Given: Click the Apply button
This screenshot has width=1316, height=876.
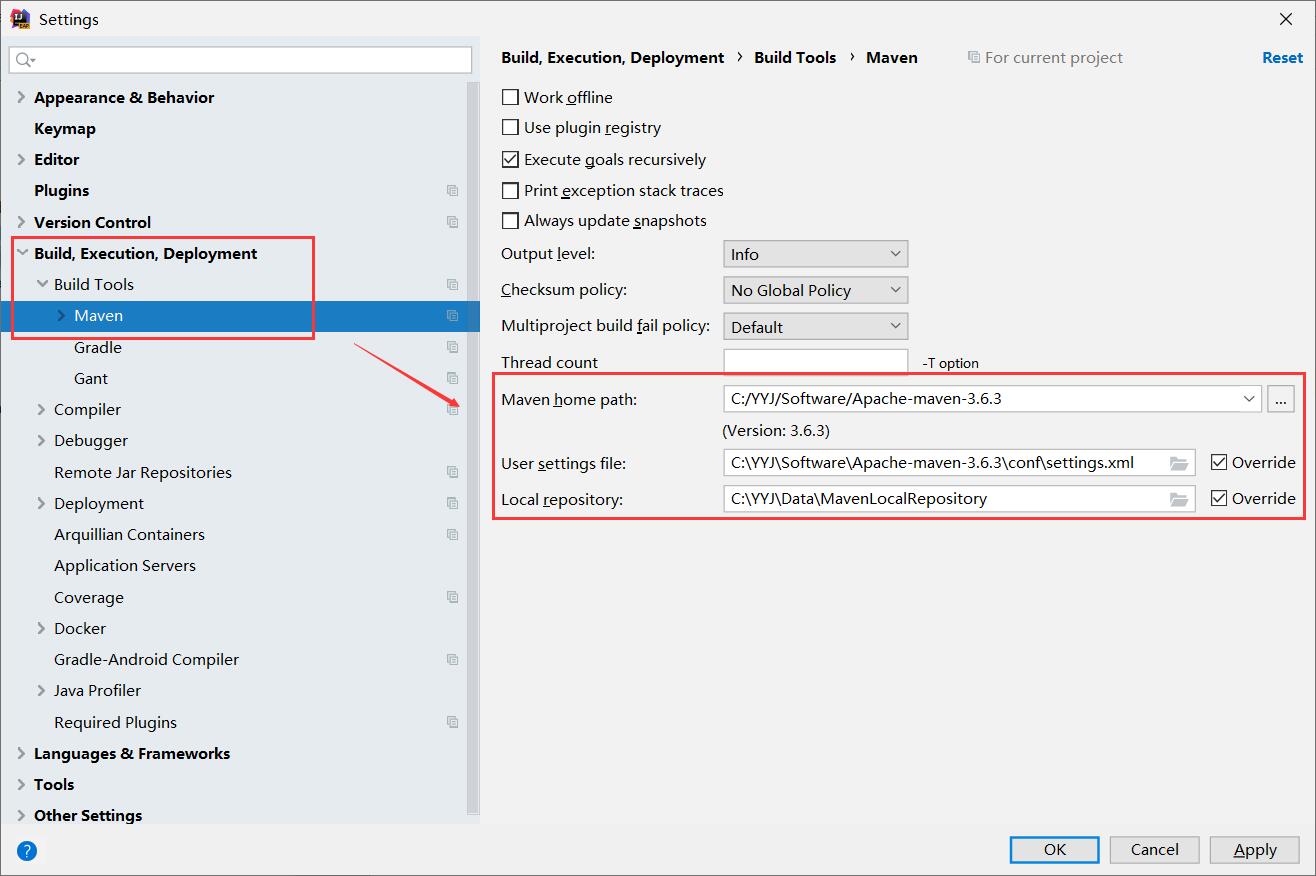Looking at the screenshot, I should pyautogui.click(x=1255, y=849).
